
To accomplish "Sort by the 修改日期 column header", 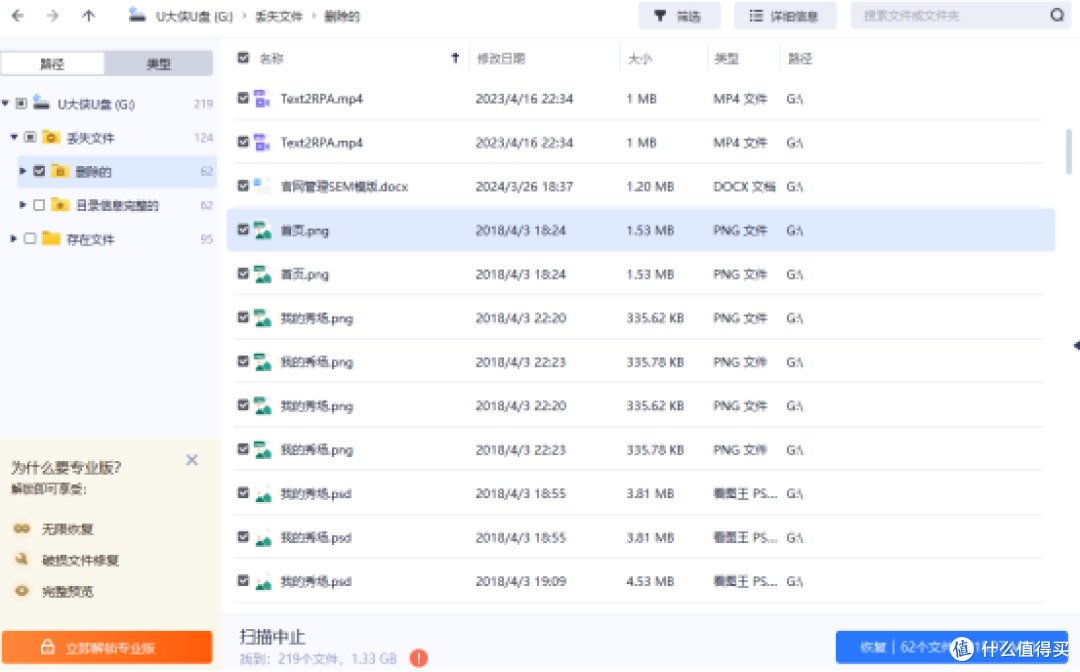I will [x=501, y=59].
